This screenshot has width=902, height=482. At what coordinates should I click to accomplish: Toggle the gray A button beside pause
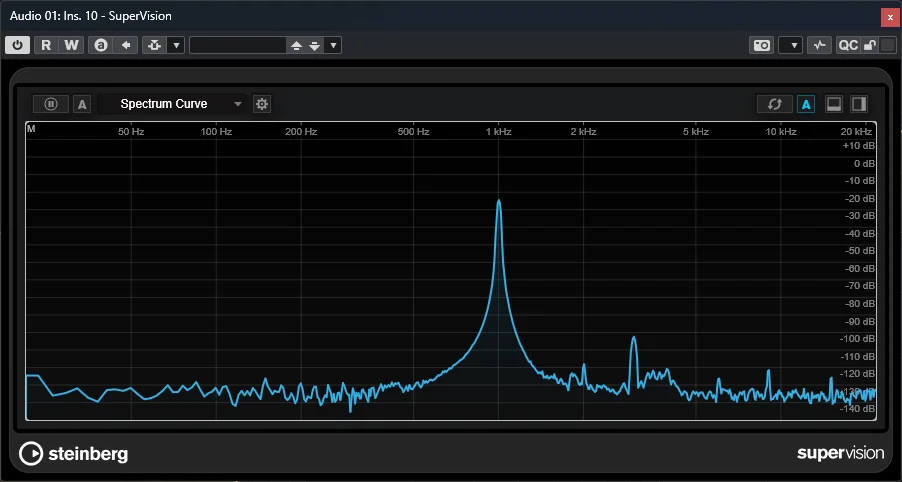(x=82, y=104)
